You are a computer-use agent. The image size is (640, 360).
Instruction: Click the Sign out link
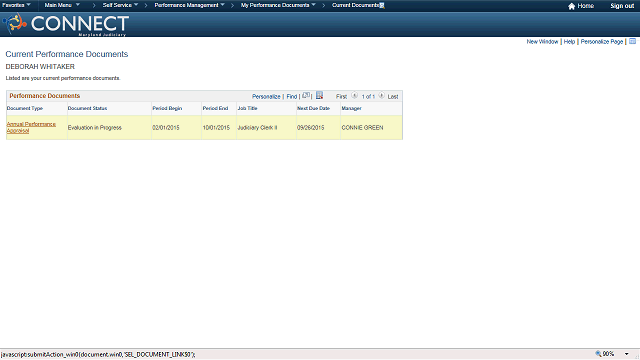pos(622,6)
